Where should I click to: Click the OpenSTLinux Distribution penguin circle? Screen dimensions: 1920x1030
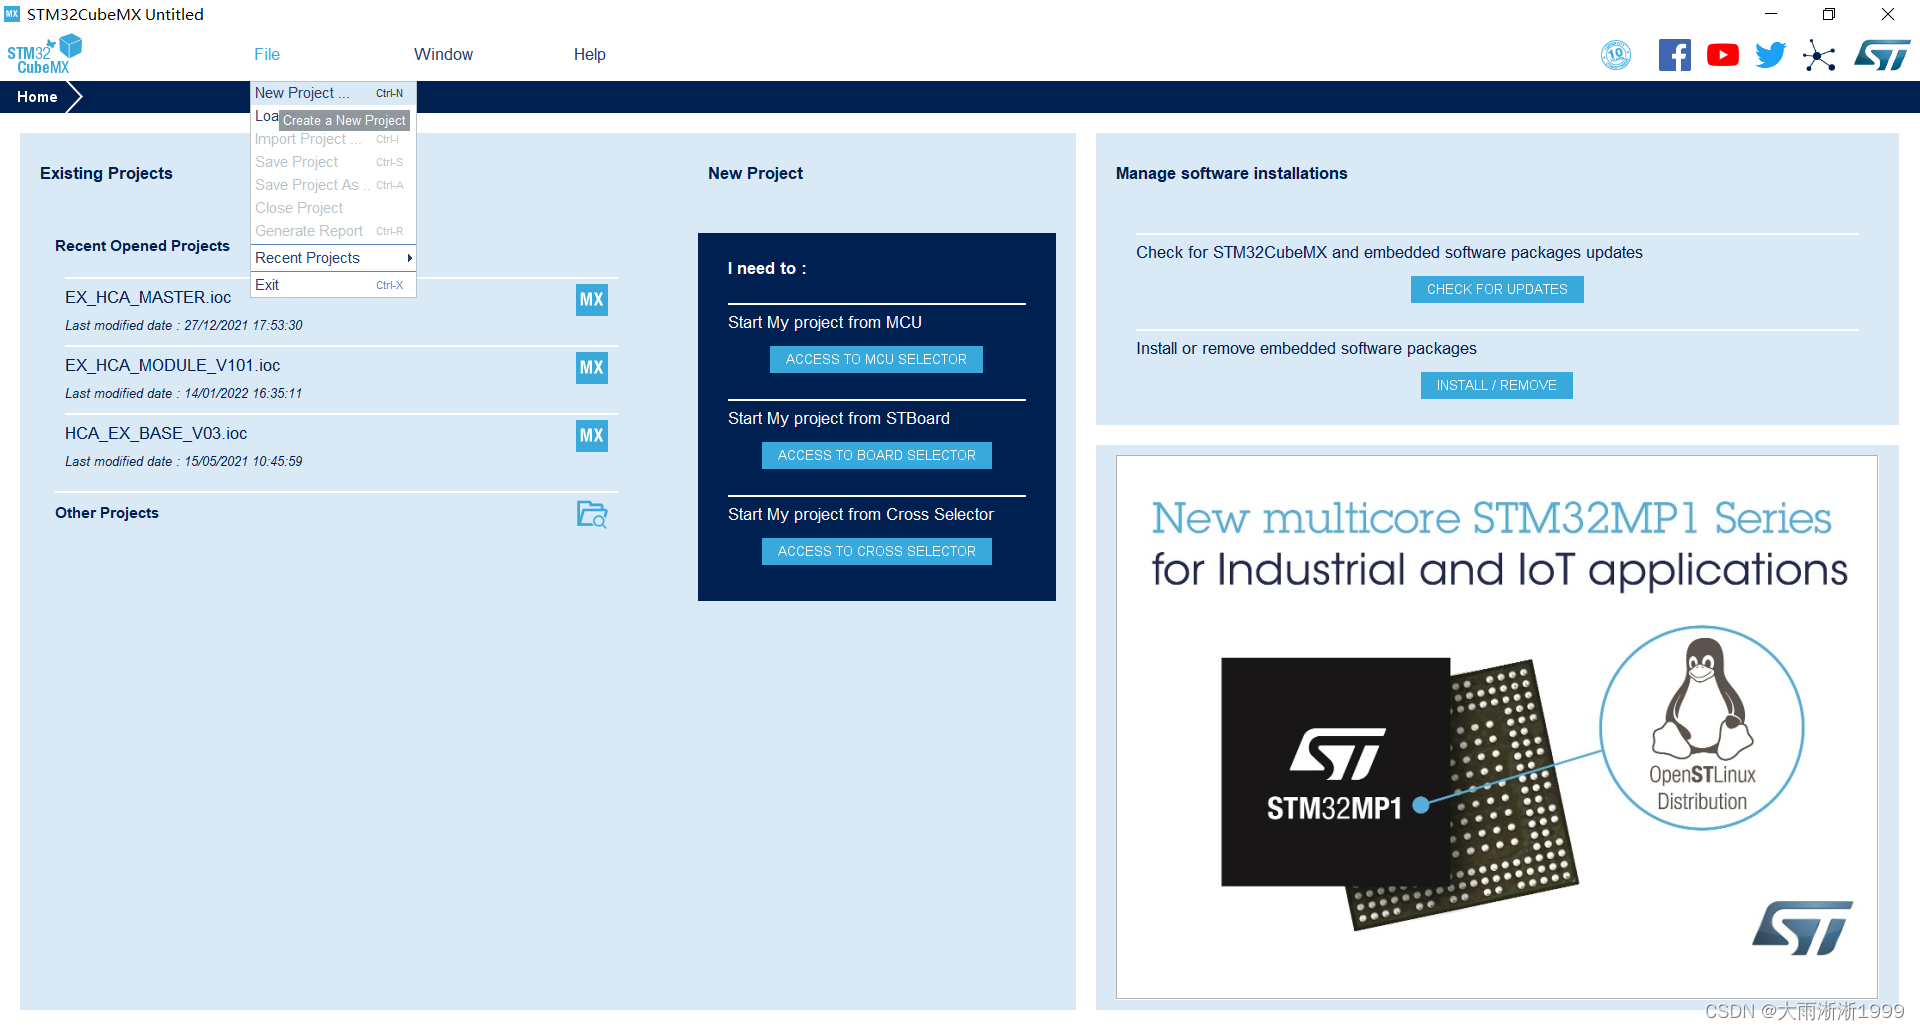point(1702,728)
